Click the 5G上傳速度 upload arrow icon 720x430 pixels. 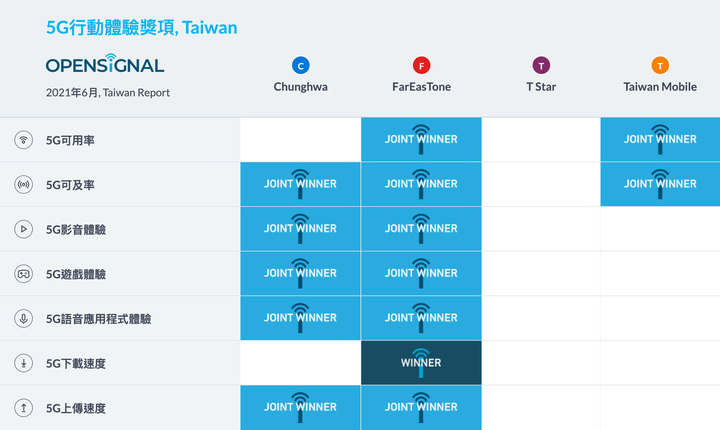(x=23, y=407)
